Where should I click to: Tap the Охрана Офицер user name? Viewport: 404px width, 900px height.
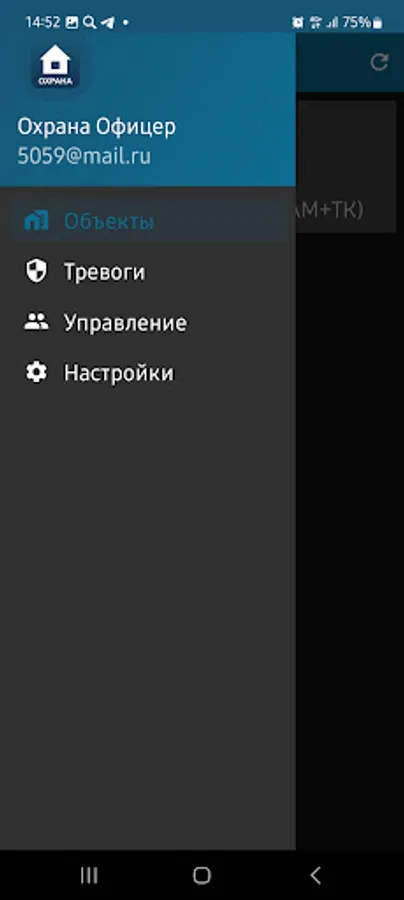click(96, 127)
